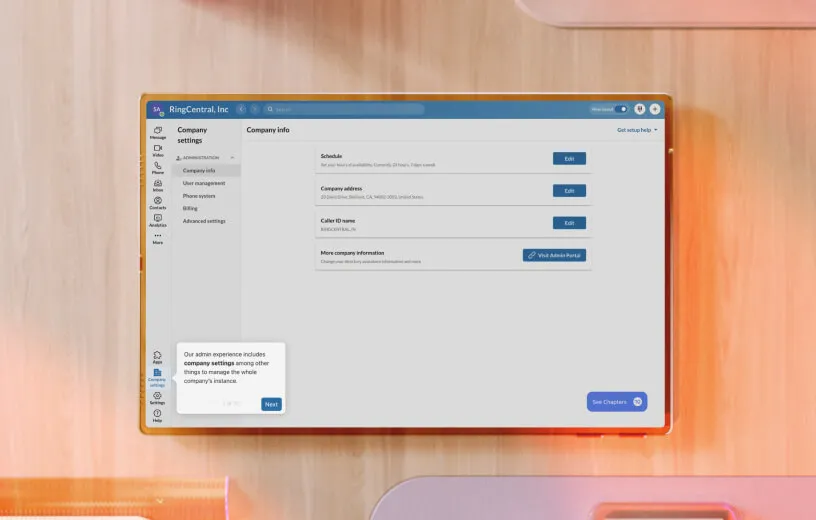Viewport: 816px width, 520px height.
Task: Open the Message section in sidebar
Action: click(x=158, y=133)
